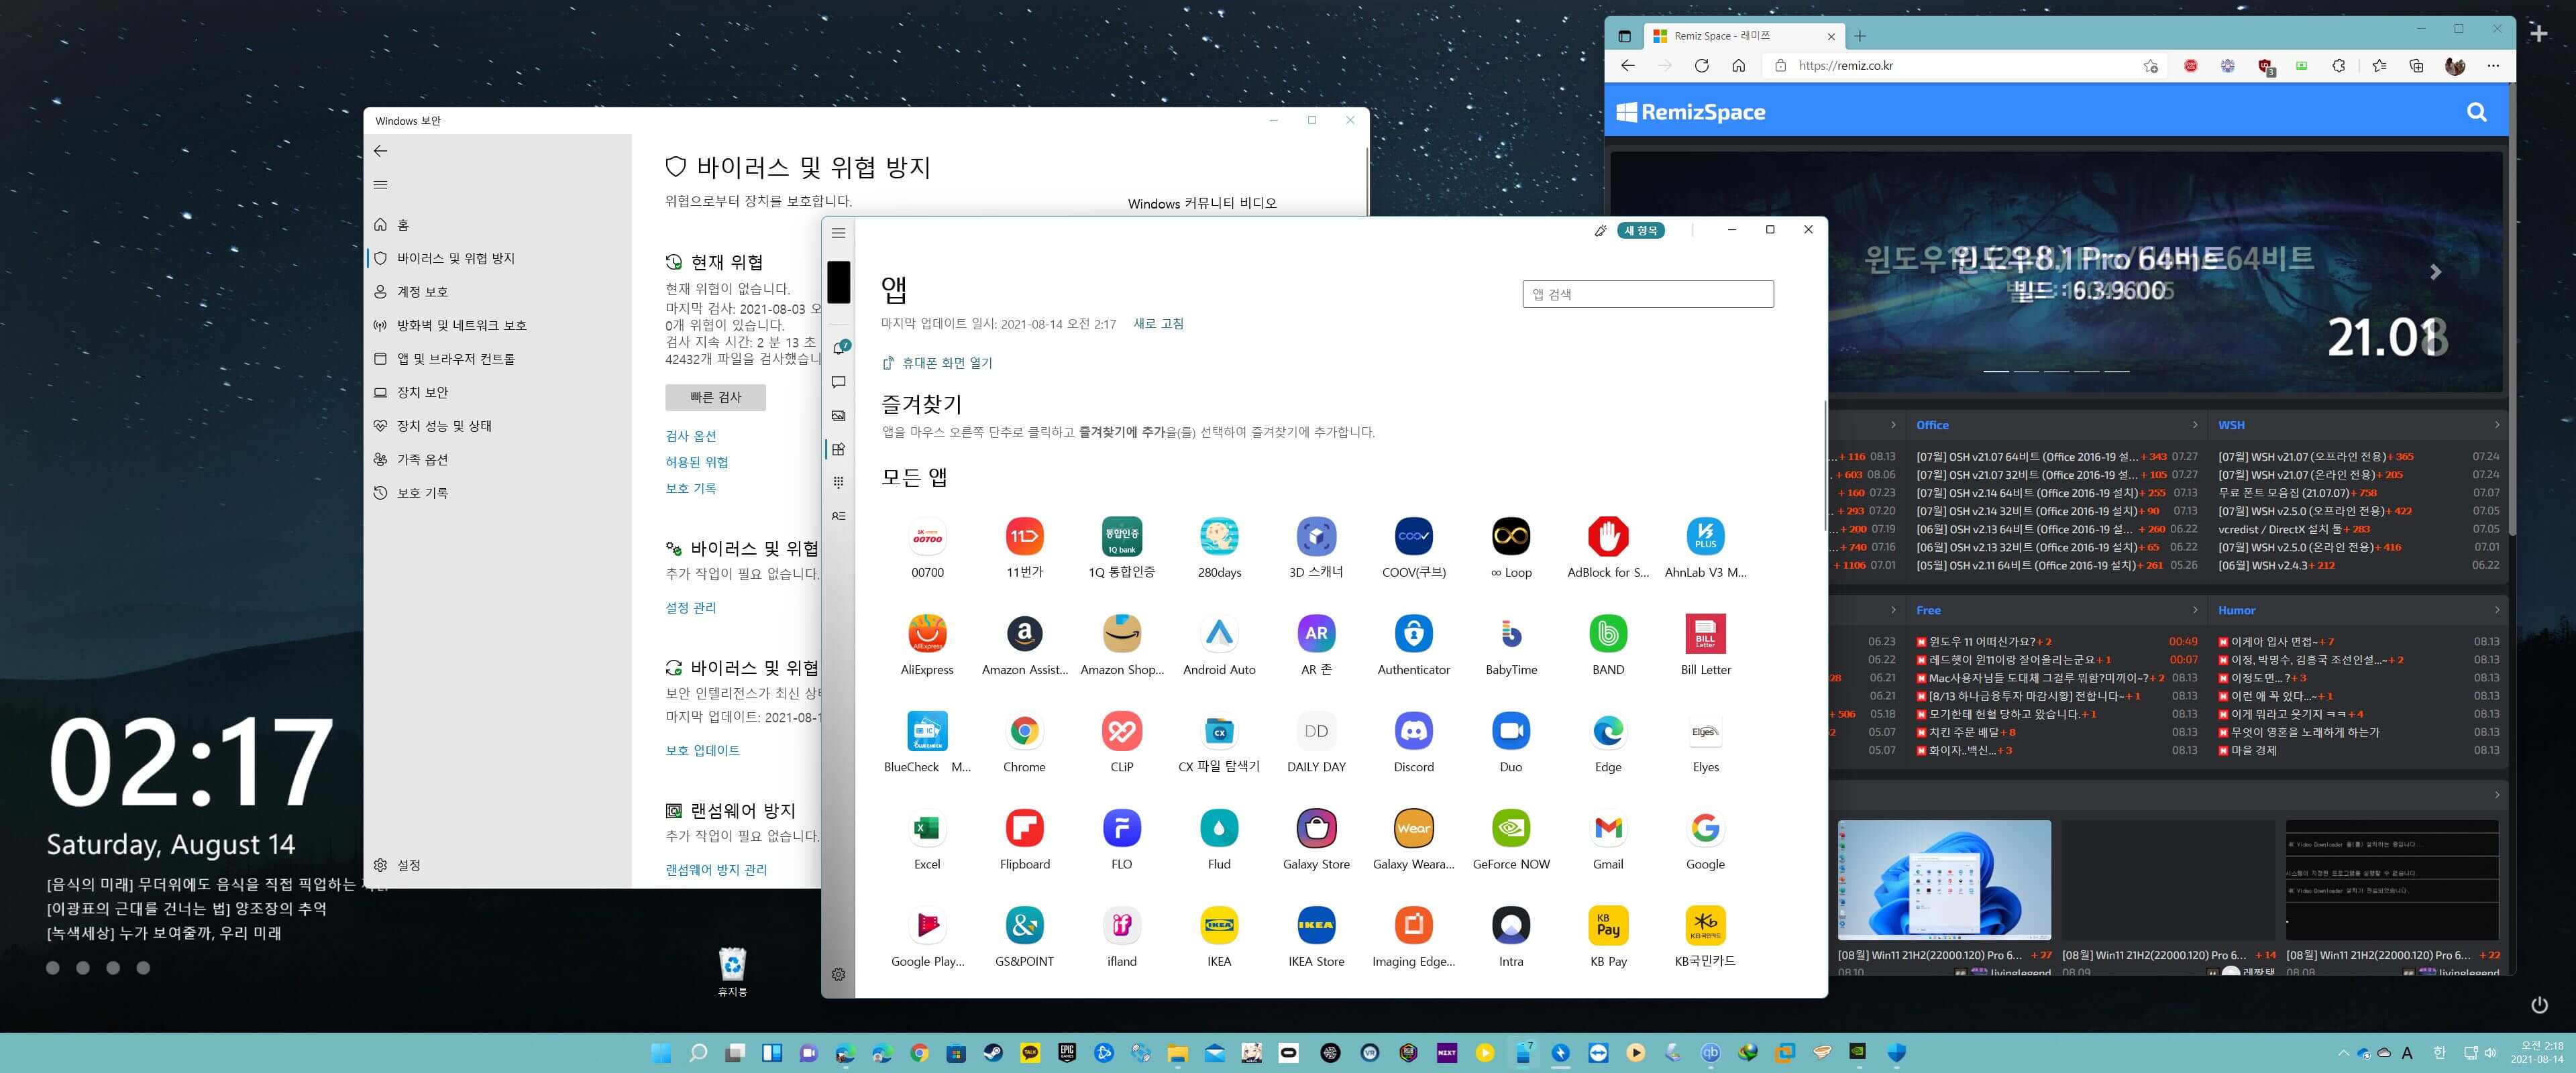Open the 보호 업데이트 link
2576x1073 pixels.
click(x=703, y=750)
